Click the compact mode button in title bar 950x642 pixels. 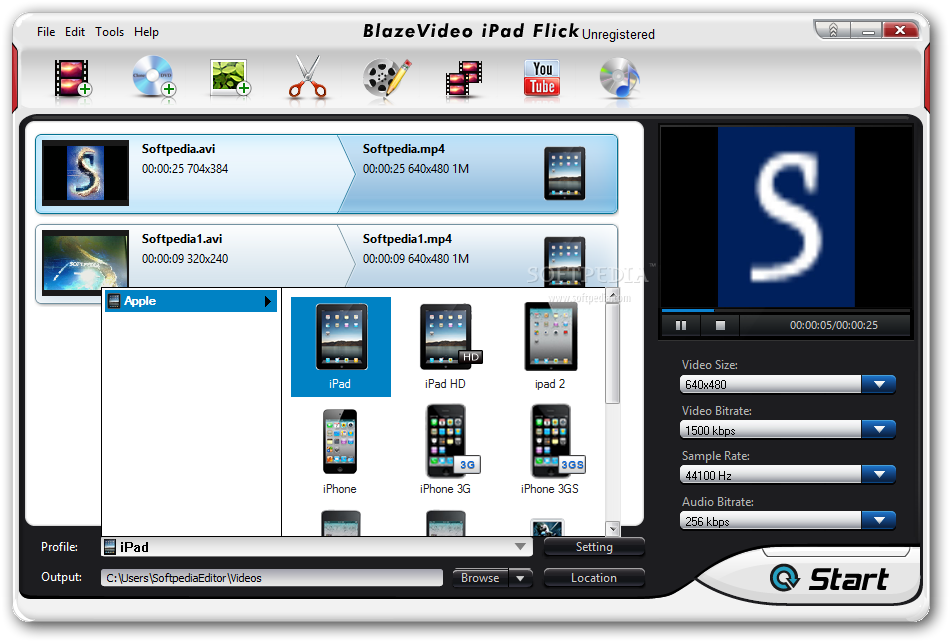point(833,30)
